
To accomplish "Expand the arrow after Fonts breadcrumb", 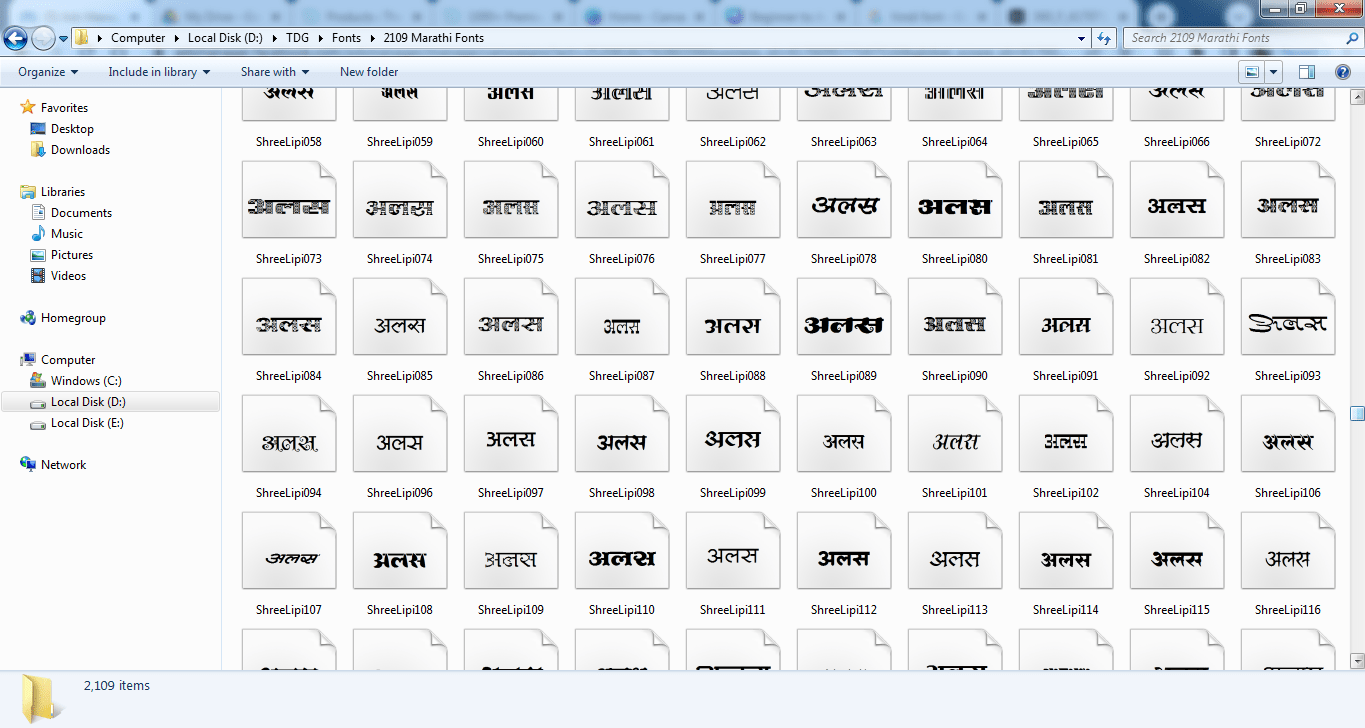I will point(374,38).
